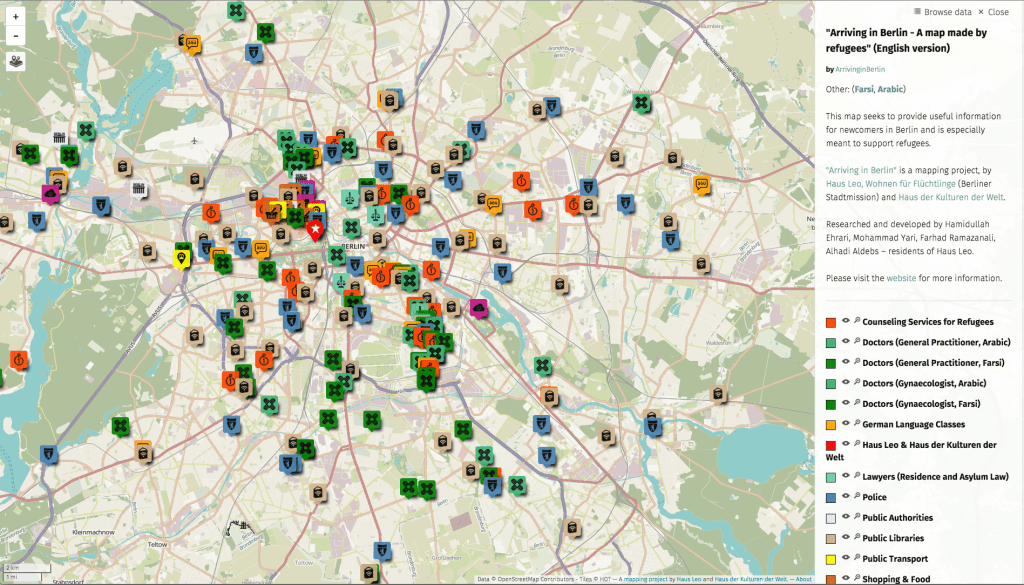Follow the 'website' link for more information
This screenshot has height=585, width=1024.
tap(901, 277)
